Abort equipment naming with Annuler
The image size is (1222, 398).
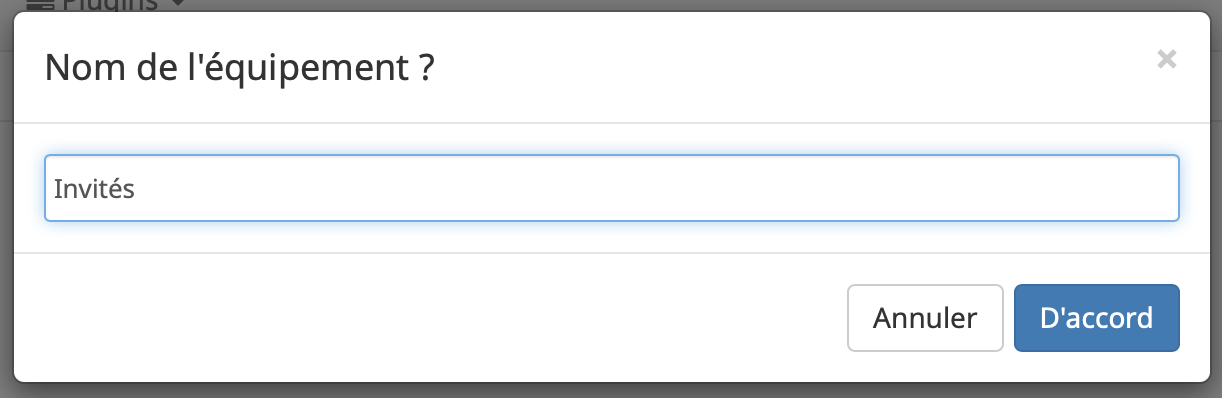925,318
